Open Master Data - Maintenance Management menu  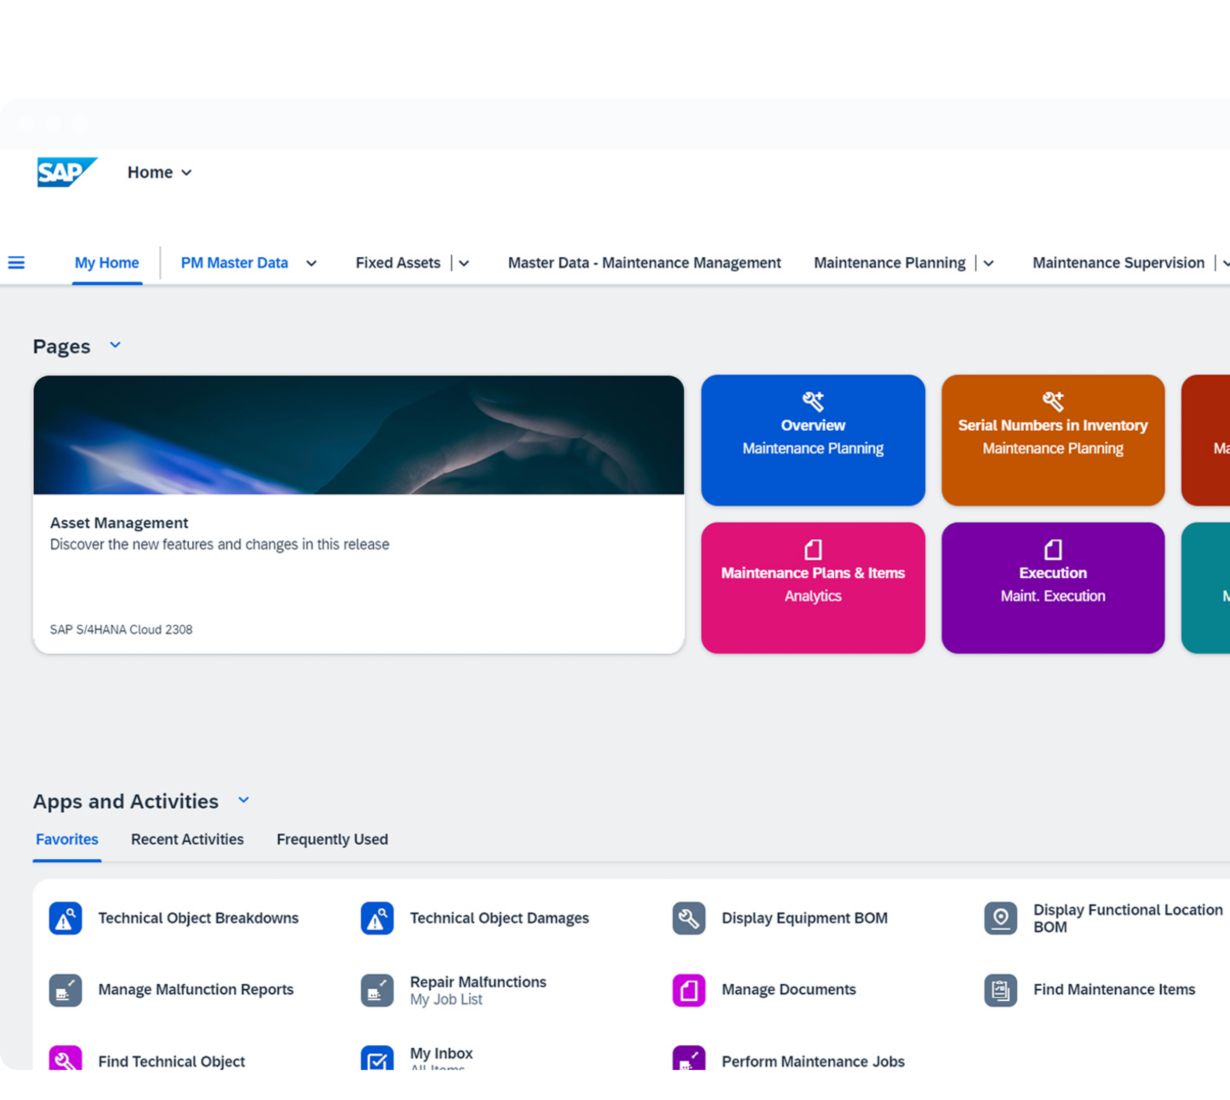point(644,263)
